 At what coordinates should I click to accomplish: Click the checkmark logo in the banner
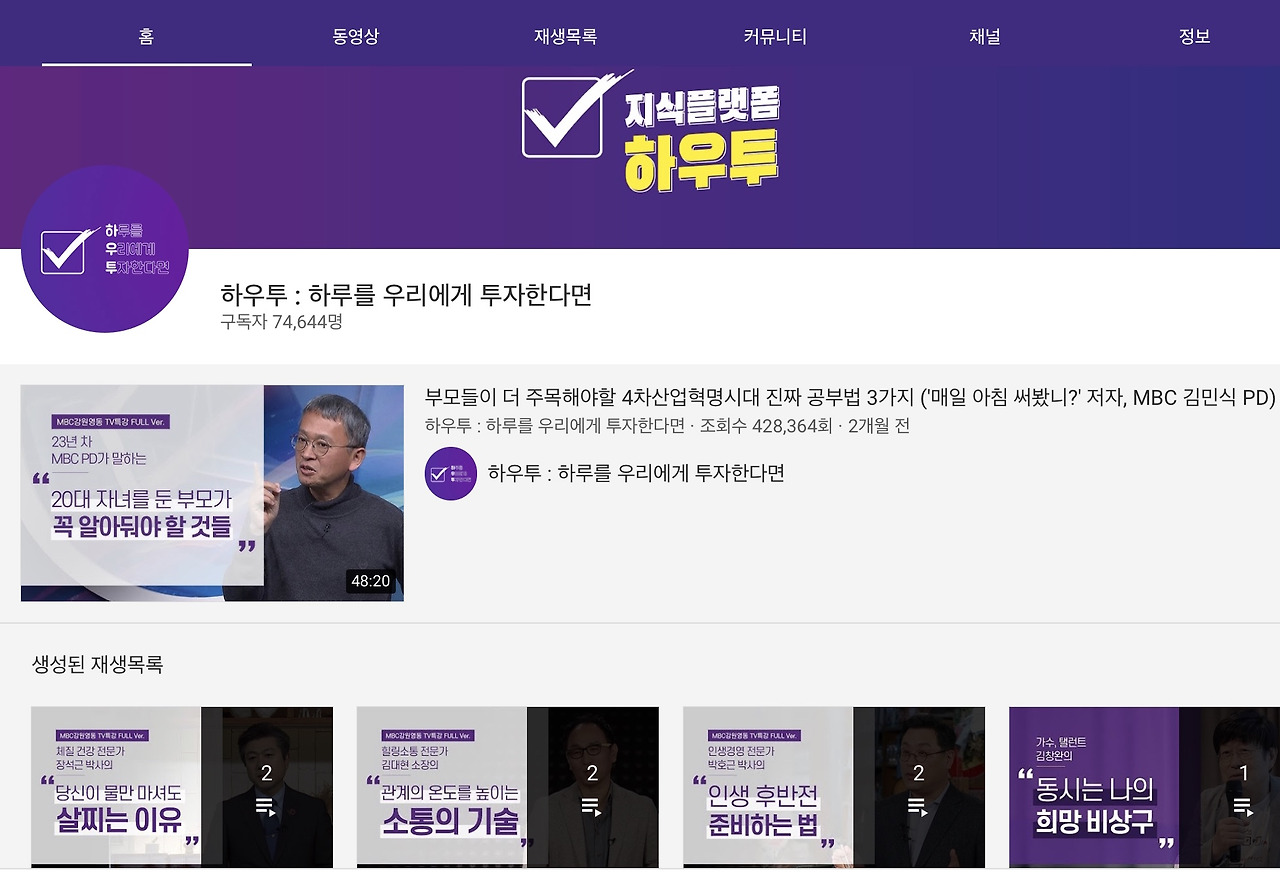click(572, 115)
